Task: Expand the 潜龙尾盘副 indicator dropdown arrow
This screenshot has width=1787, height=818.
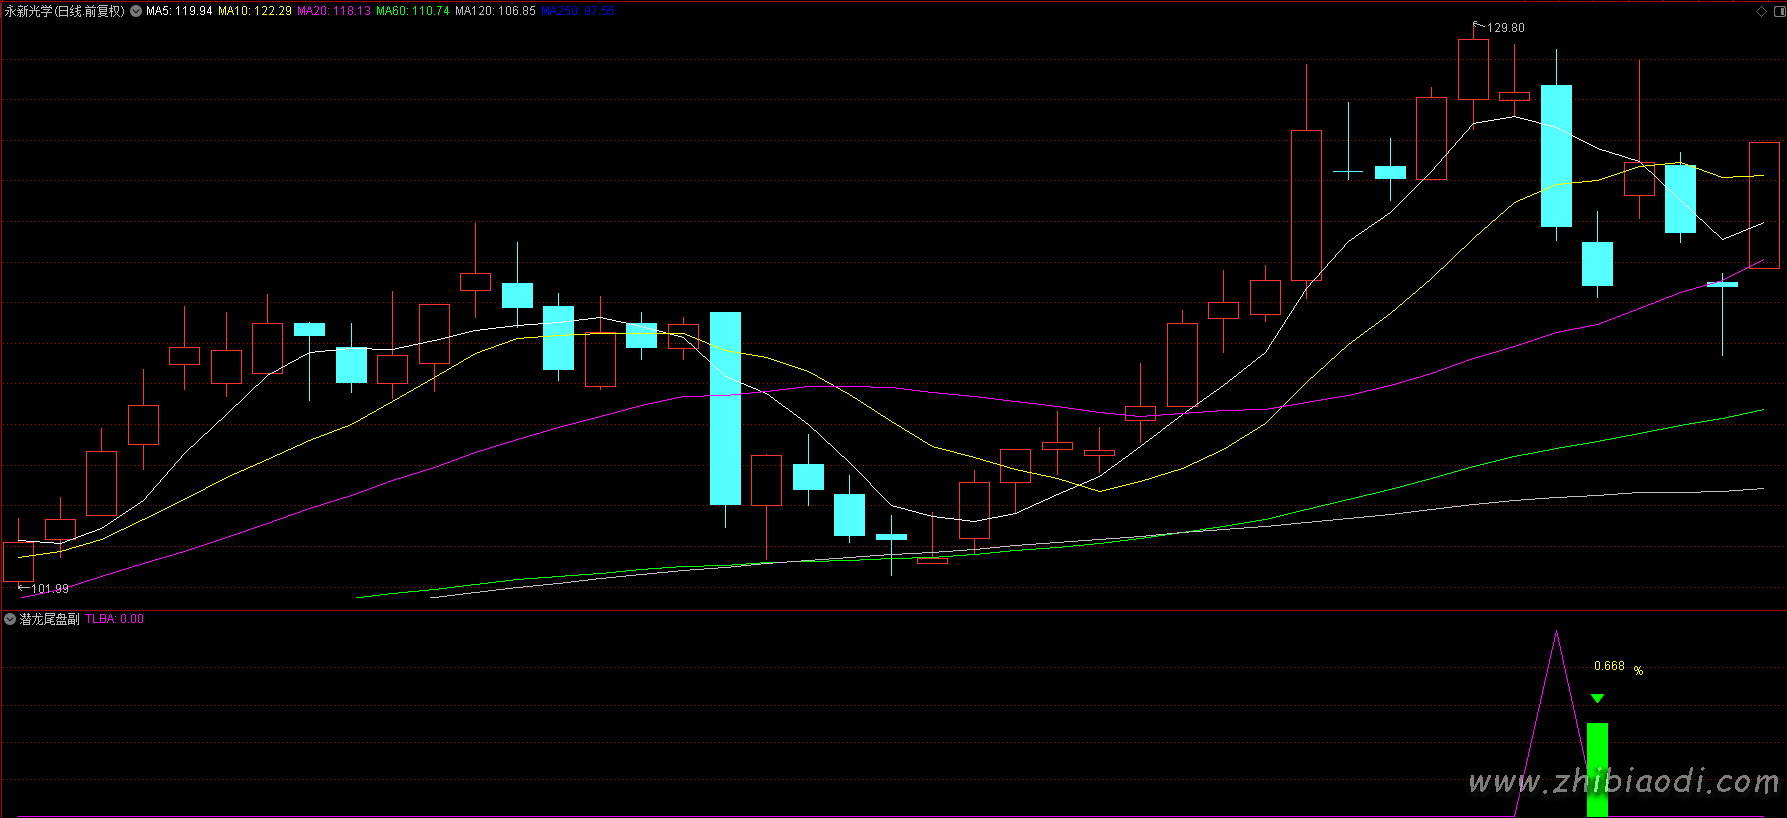Action: [x=10, y=619]
